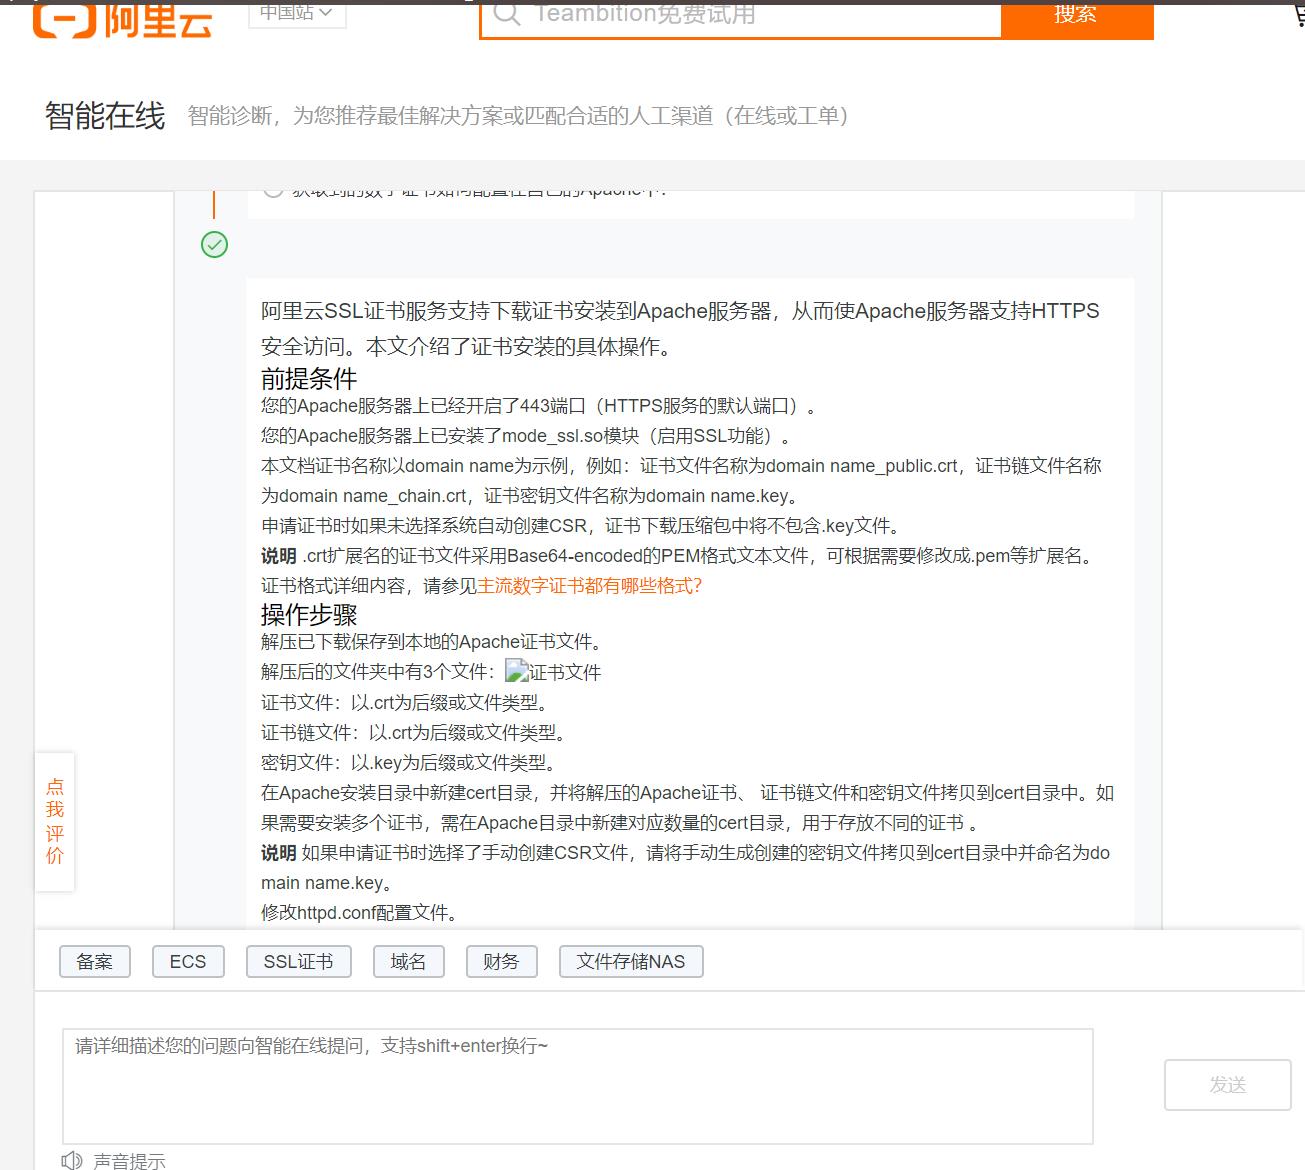The image size is (1305, 1170).
Task: Click the Aliyun logo
Action: point(122,20)
